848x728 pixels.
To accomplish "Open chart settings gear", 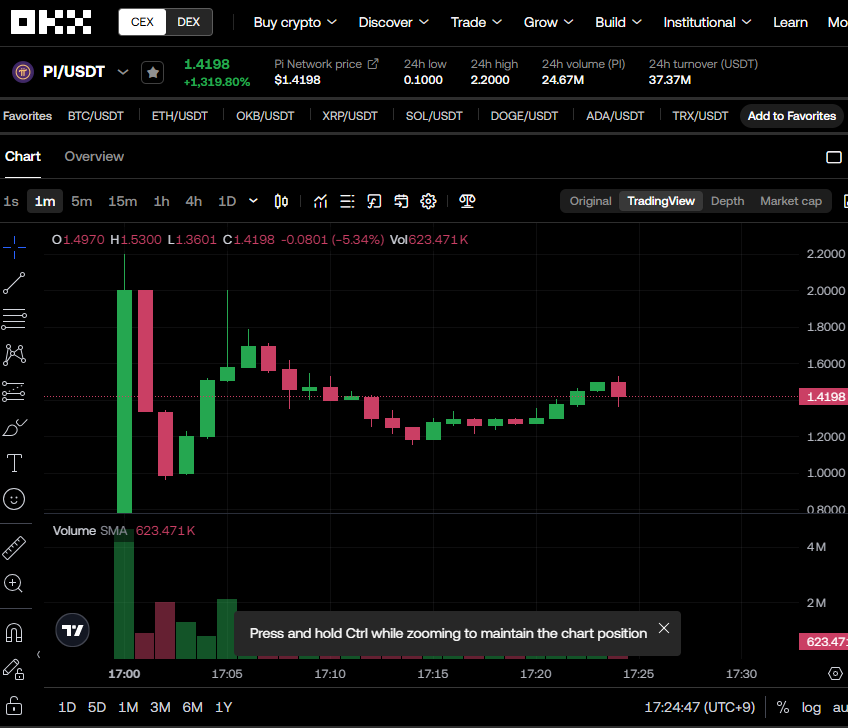I will tap(428, 201).
